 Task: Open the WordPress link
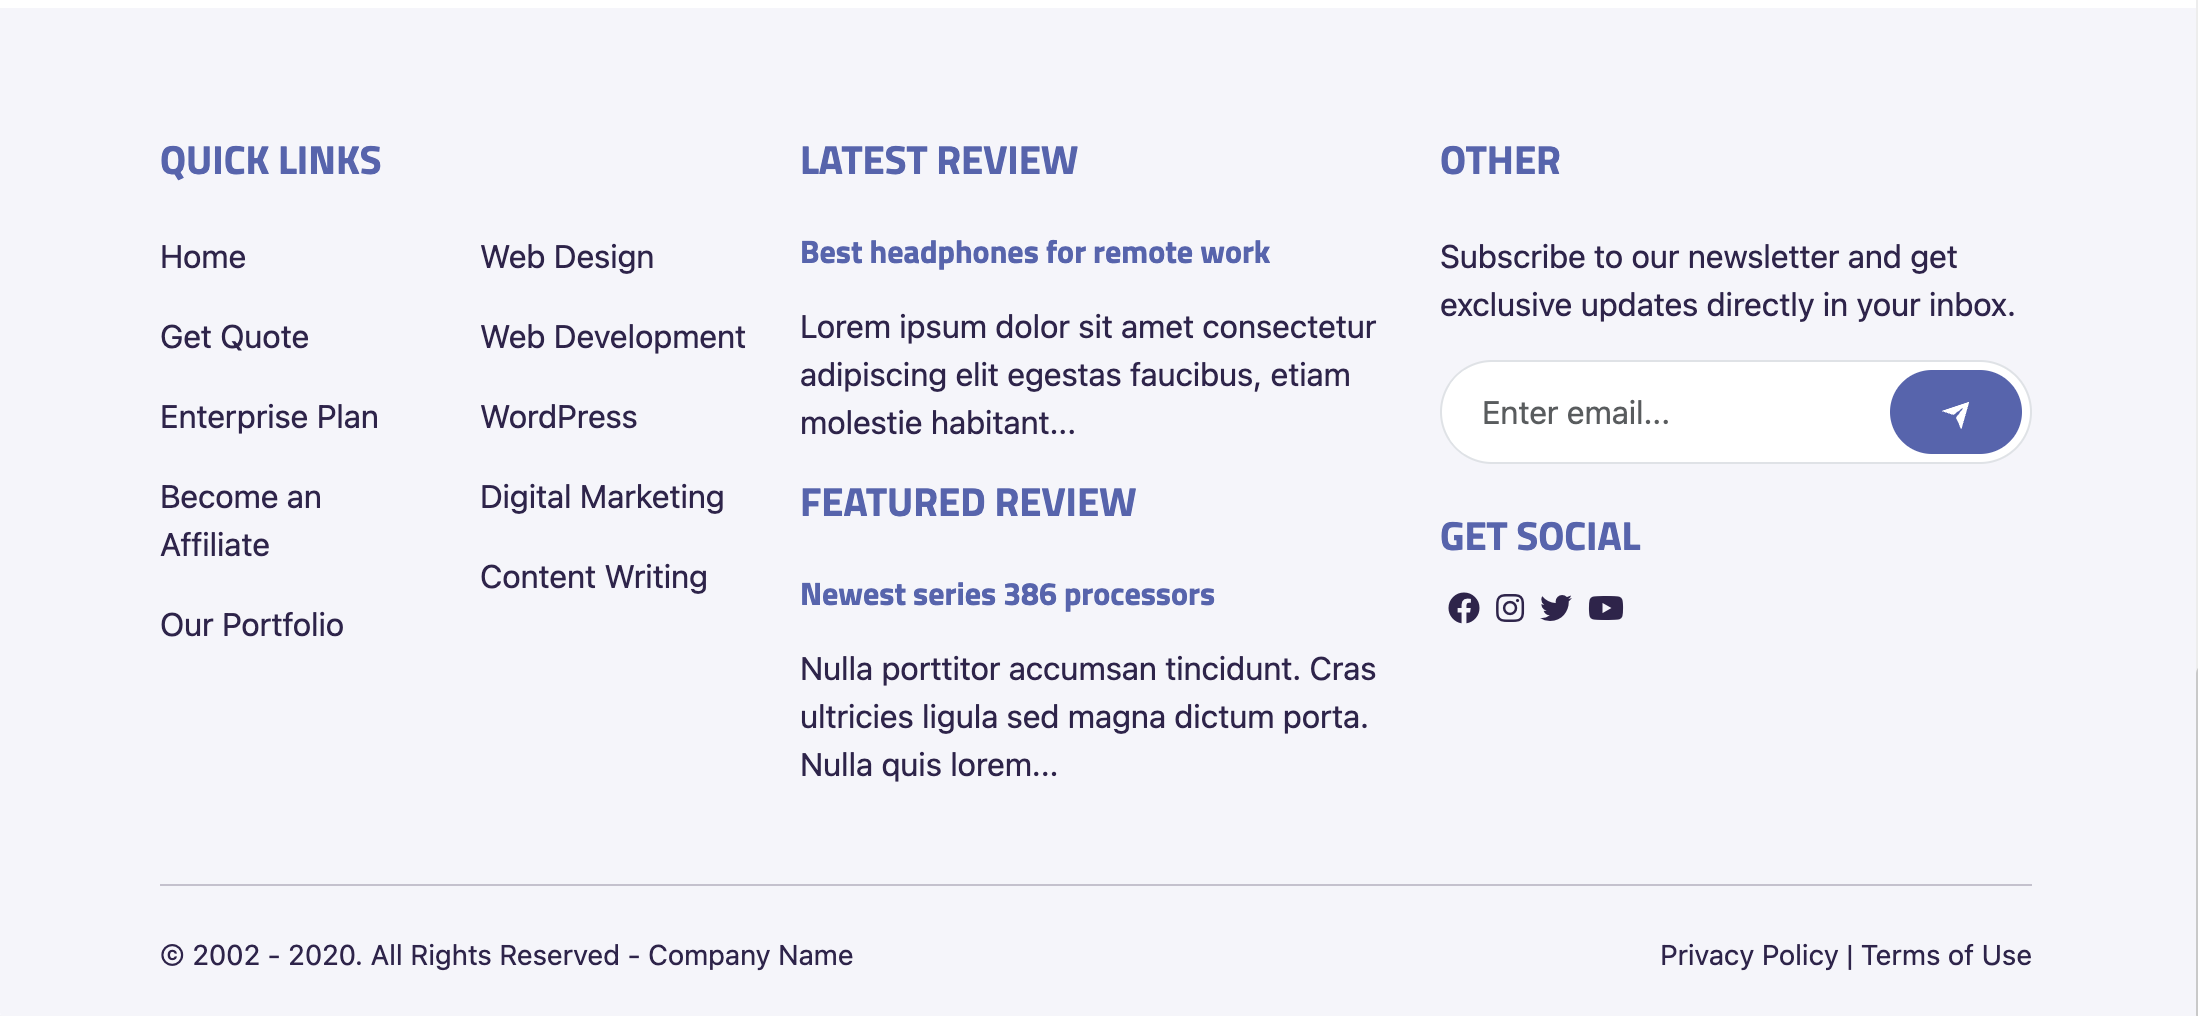[559, 416]
